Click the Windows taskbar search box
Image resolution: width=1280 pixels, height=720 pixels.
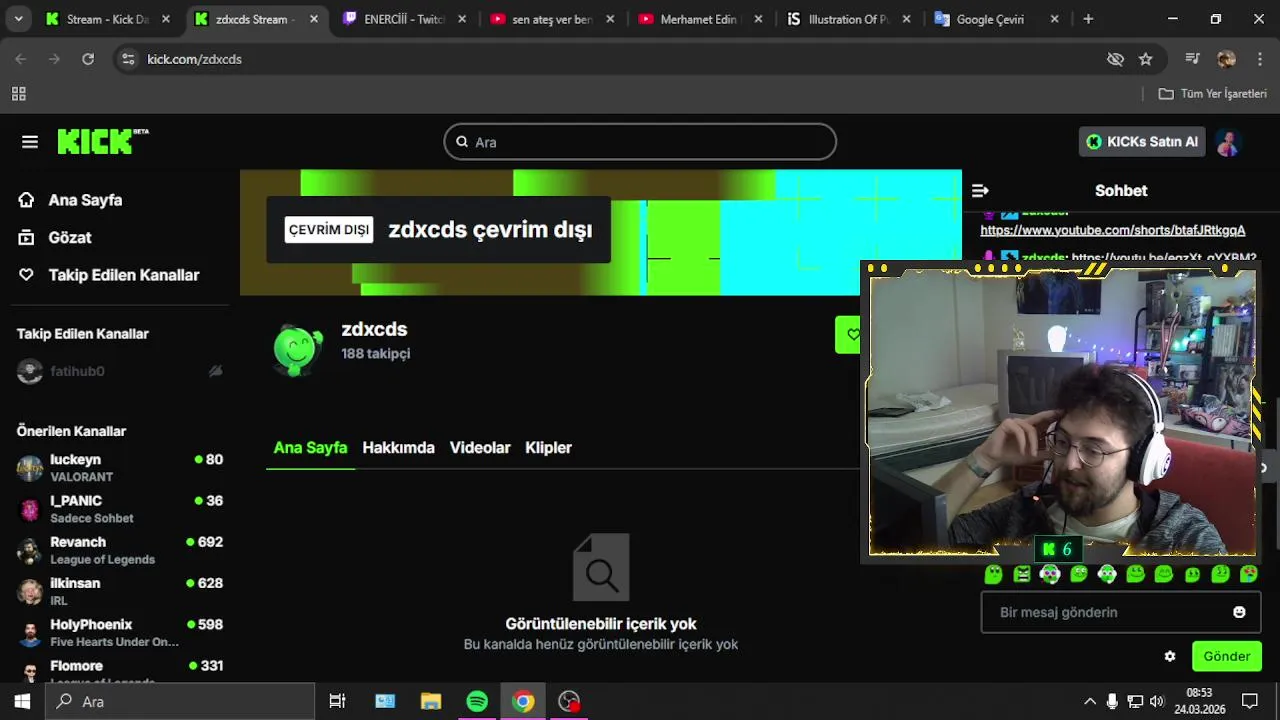tap(180, 701)
